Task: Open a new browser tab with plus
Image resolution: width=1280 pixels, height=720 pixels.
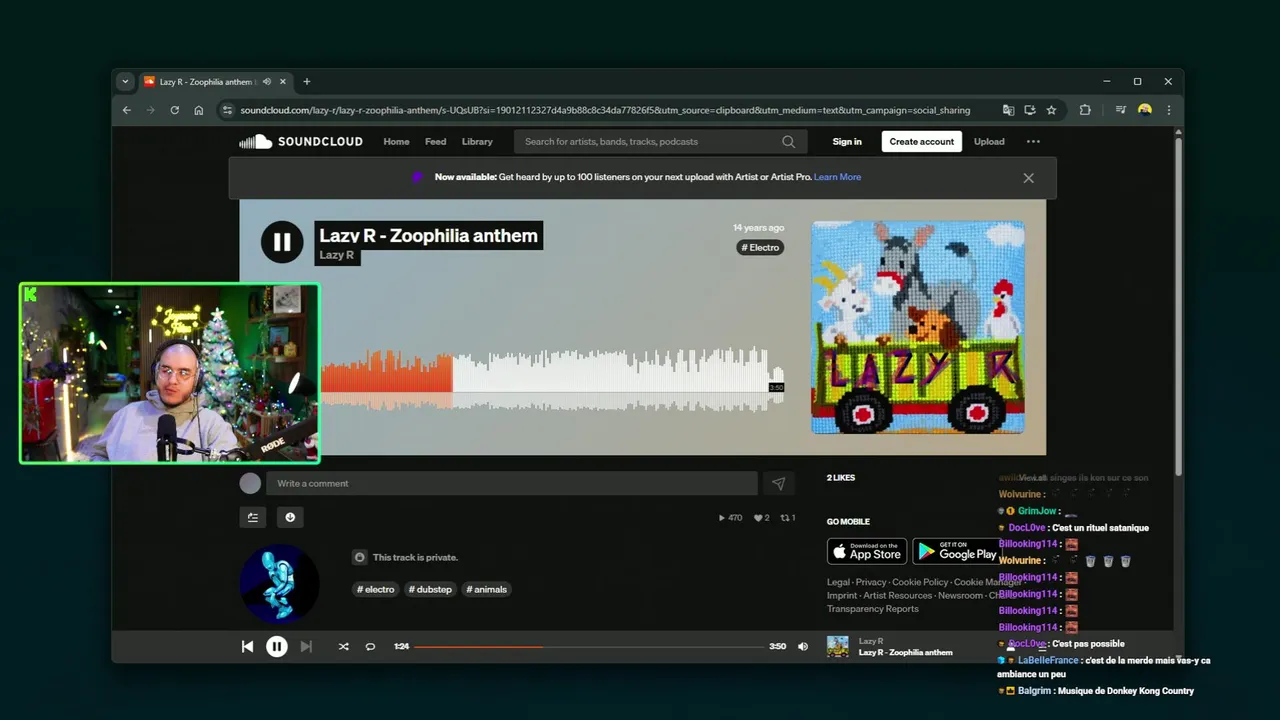Action: pyautogui.click(x=307, y=82)
